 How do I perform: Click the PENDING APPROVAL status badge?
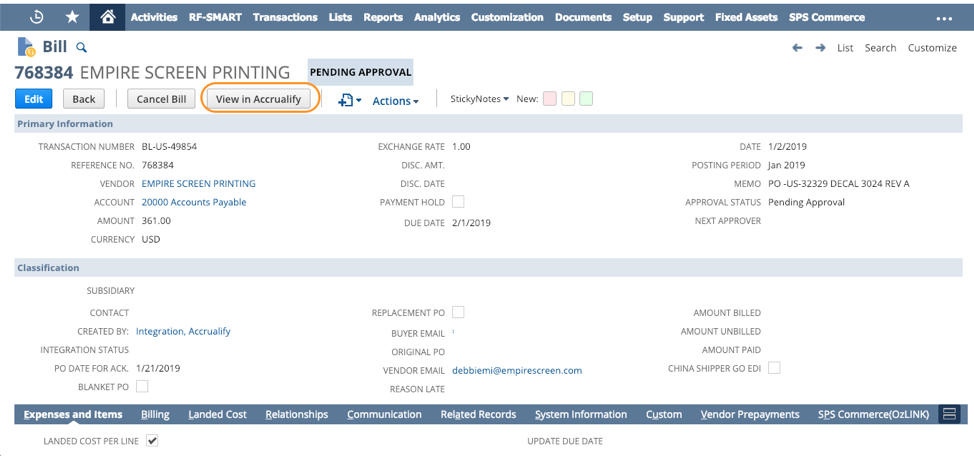[360, 72]
